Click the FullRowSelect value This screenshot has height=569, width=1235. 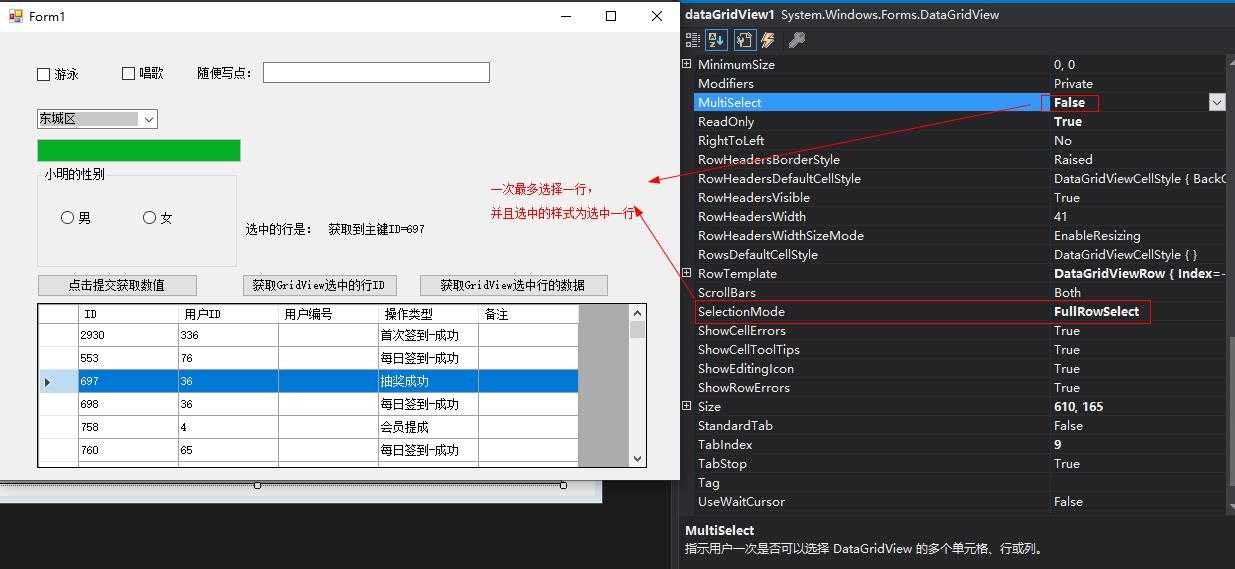click(1096, 311)
